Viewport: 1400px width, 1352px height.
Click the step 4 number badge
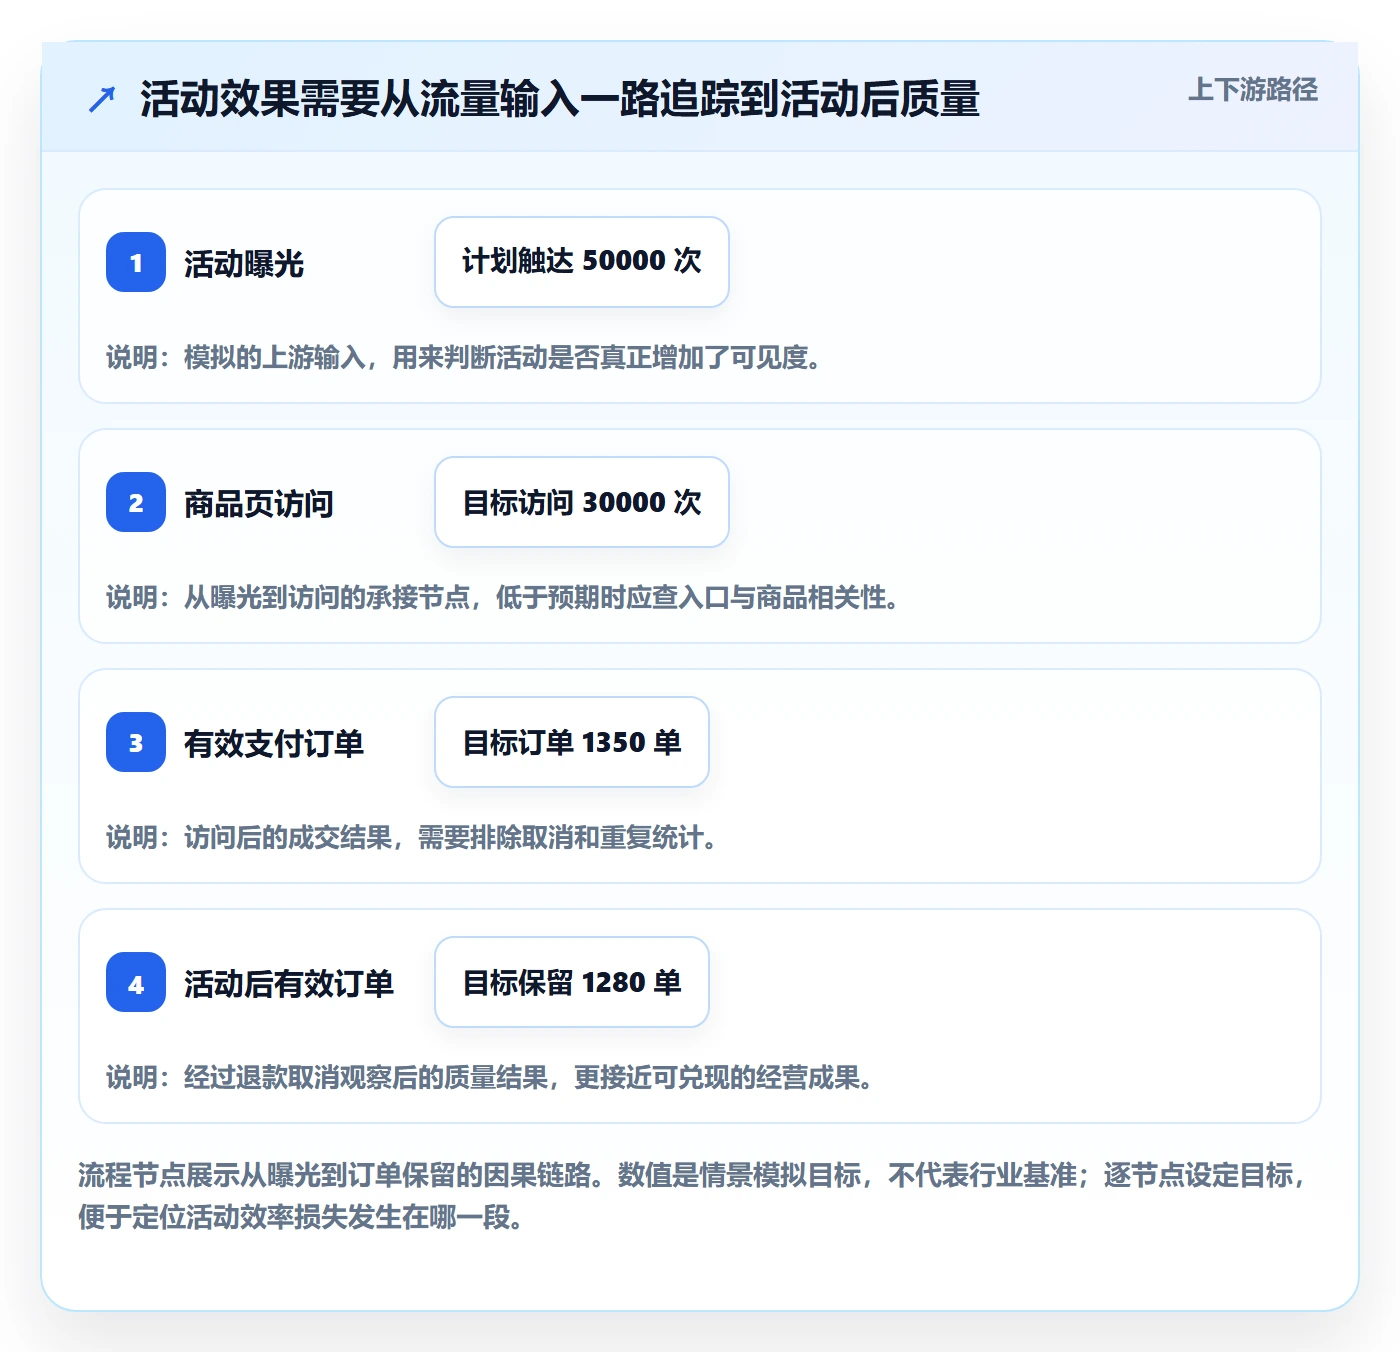click(136, 982)
